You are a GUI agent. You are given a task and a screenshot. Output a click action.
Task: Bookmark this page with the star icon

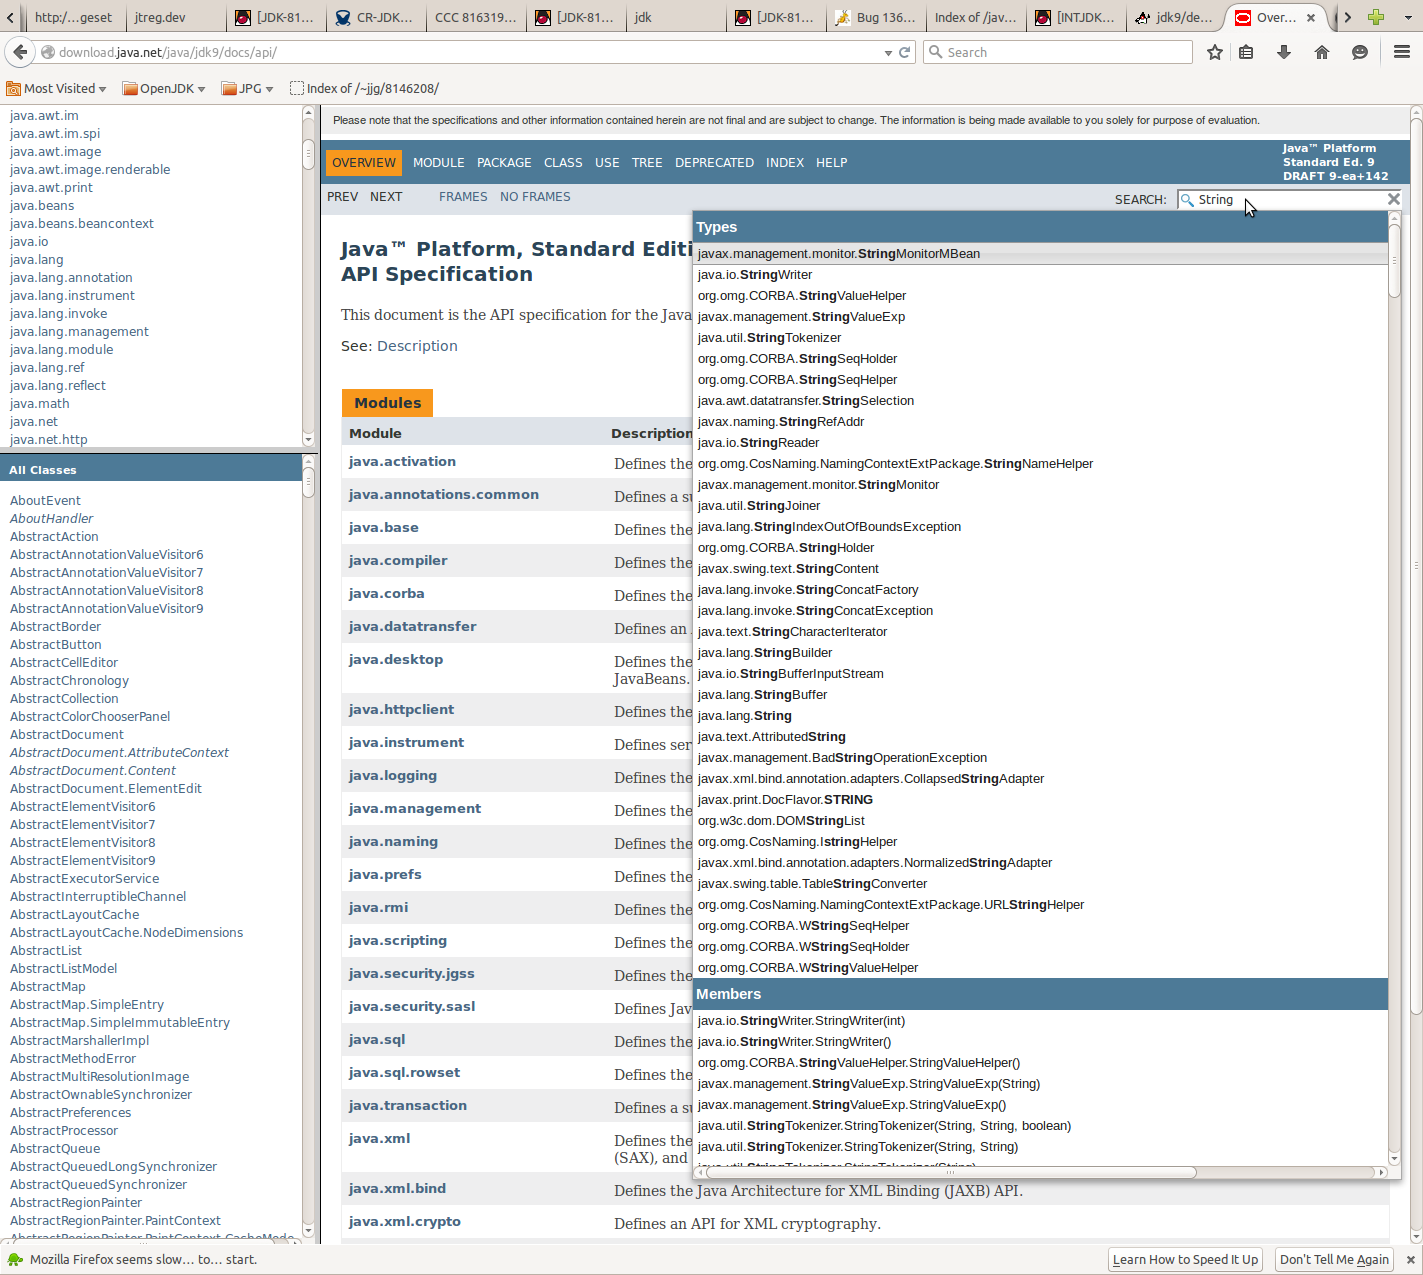tap(1214, 52)
